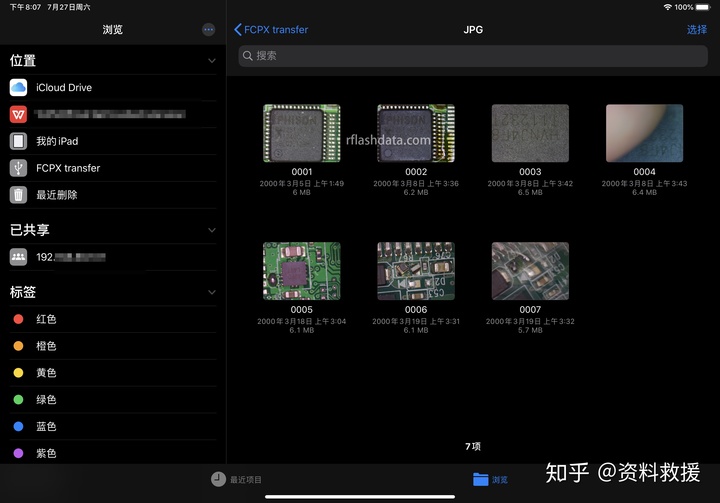Screen dimensions: 720x503
Task: Select the red WPS app location icon
Action: [x=18, y=114]
